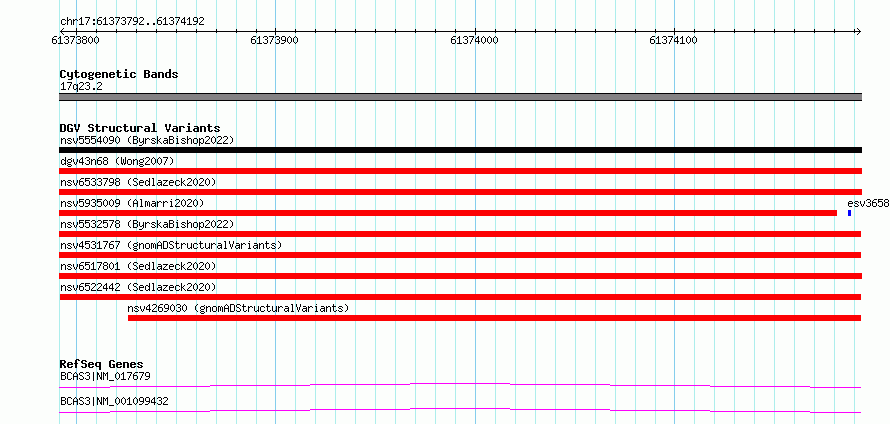Click the 61374100 ruler tick label
This screenshot has height=424, width=890.
click(x=673, y=40)
